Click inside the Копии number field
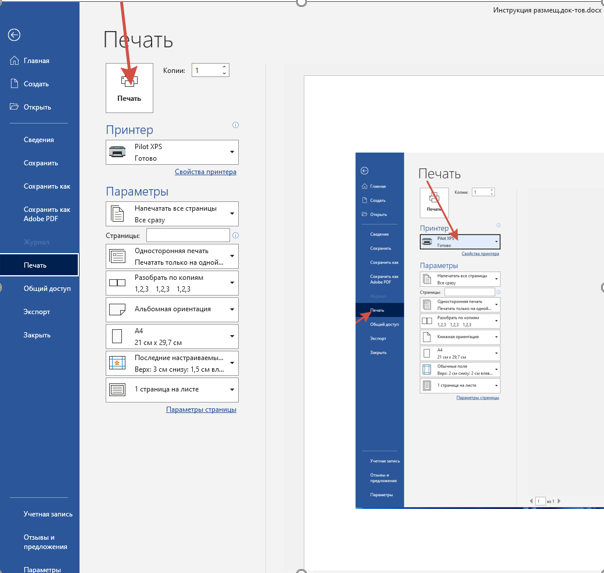This screenshot has width=604, height=573. coord(206,71)
